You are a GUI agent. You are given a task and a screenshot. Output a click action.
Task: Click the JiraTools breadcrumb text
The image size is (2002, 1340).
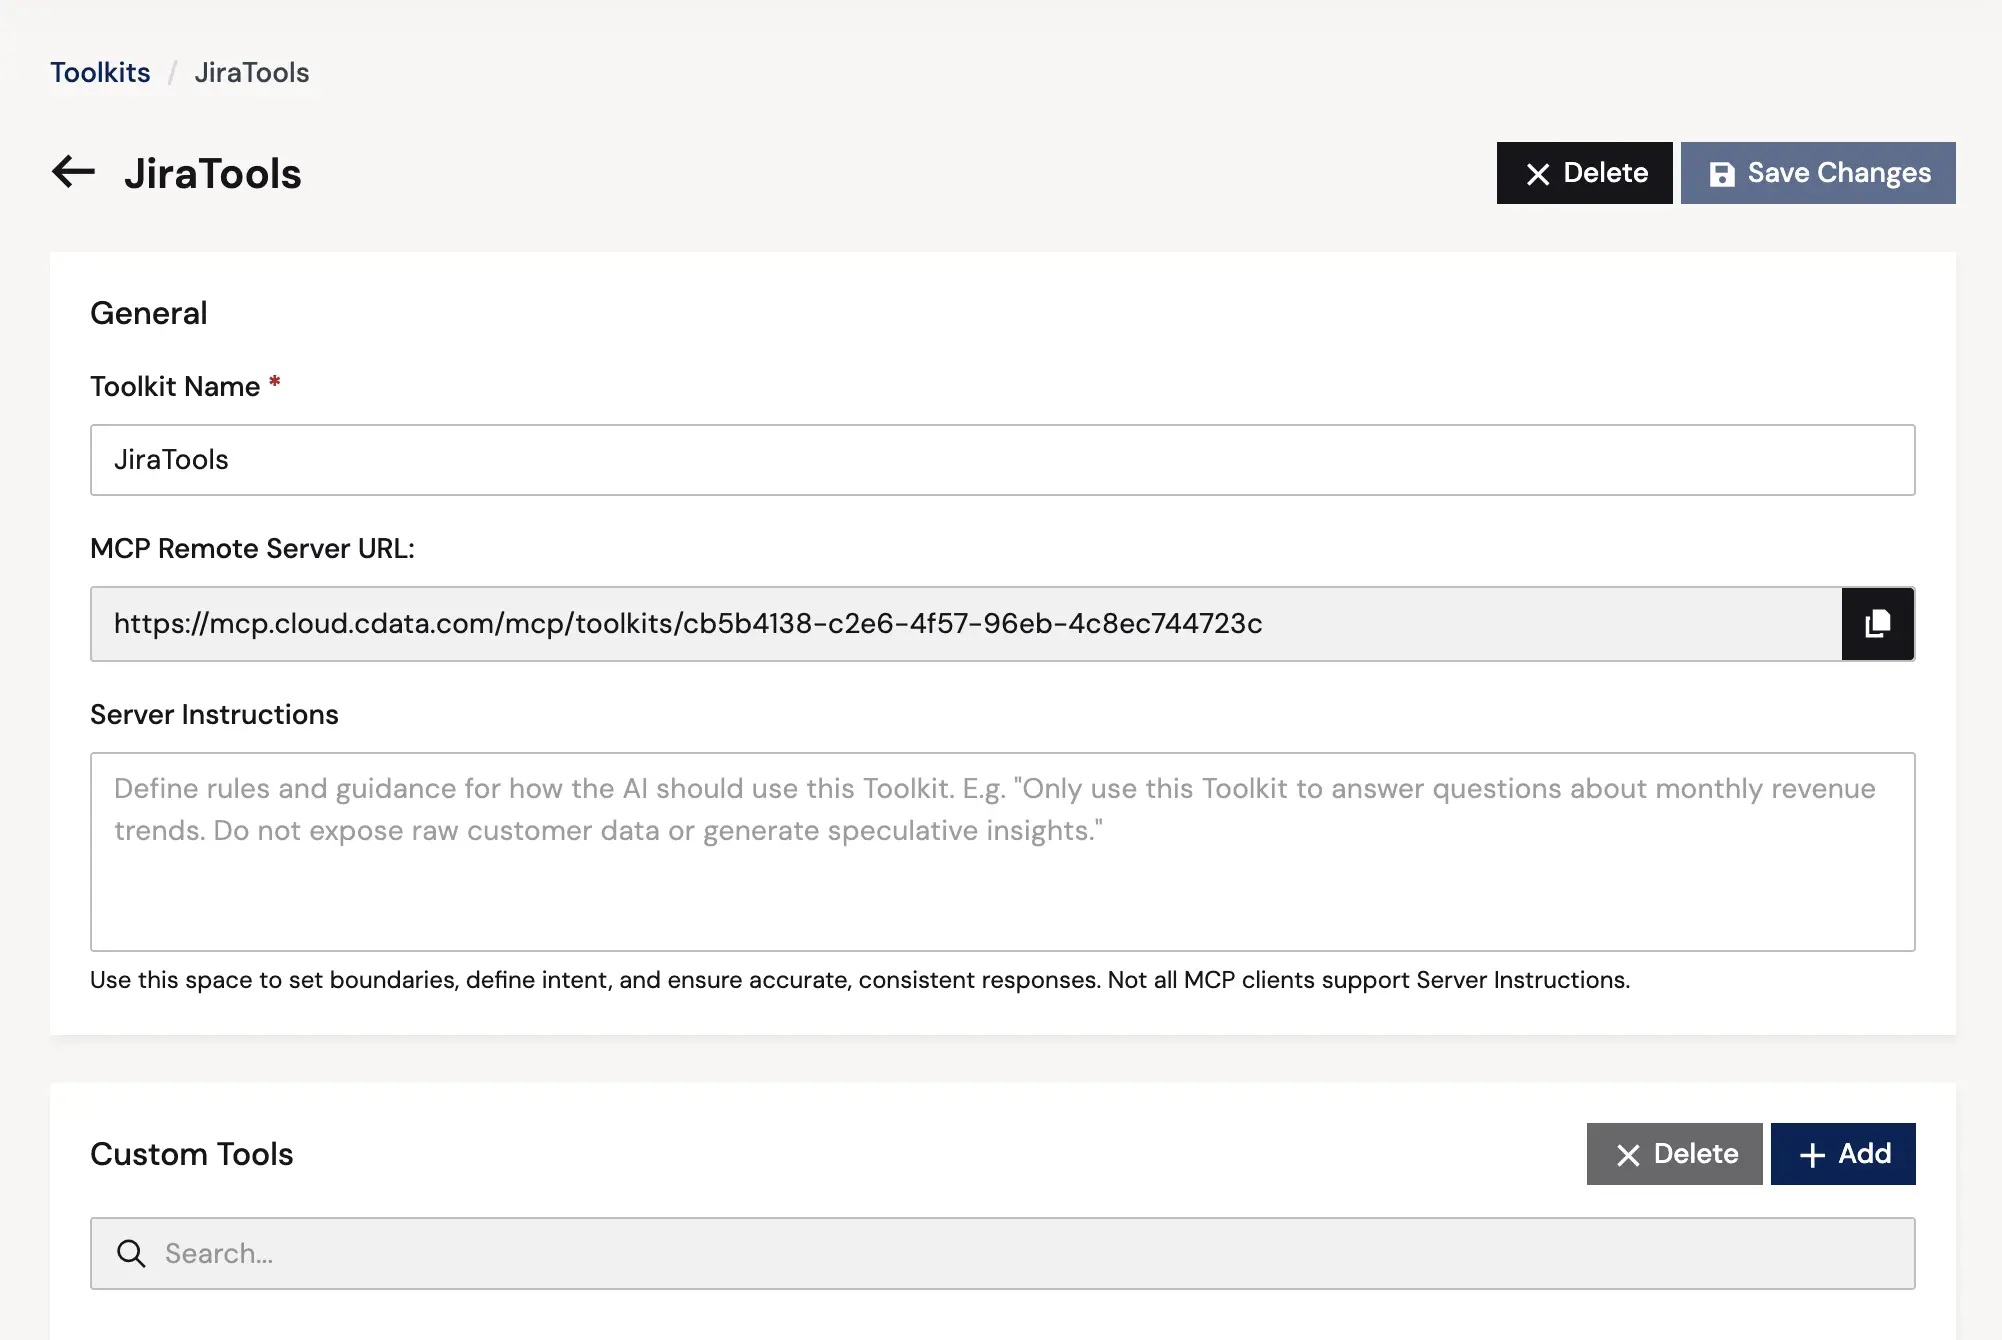[x=252, y=72]
